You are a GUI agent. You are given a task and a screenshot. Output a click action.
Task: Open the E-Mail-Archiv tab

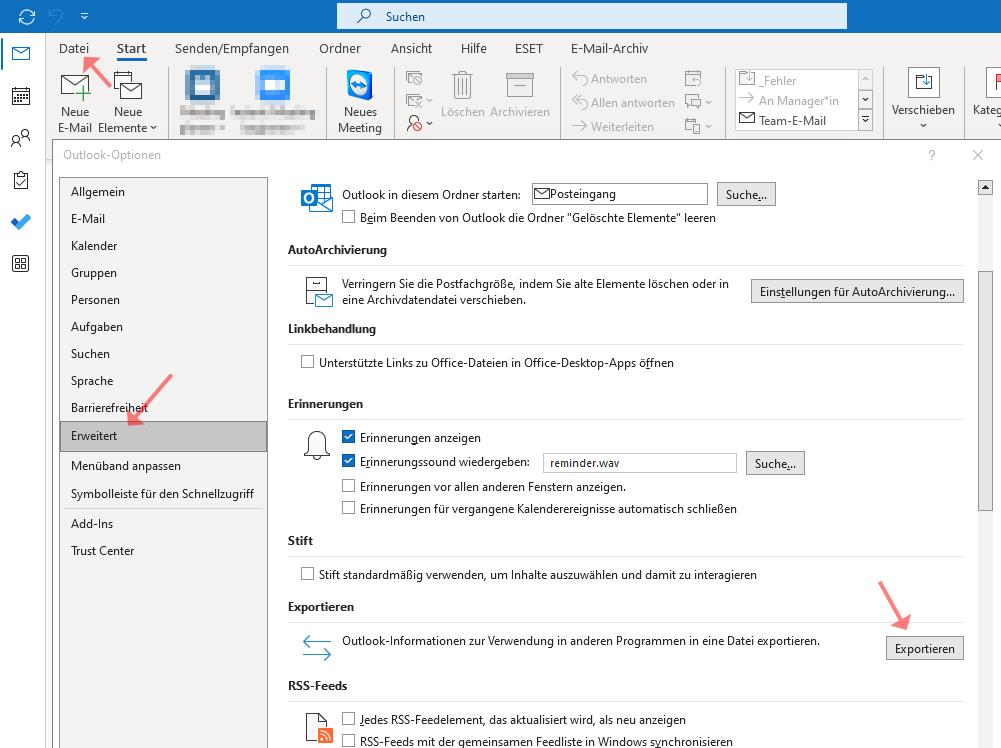coord(609,49)
